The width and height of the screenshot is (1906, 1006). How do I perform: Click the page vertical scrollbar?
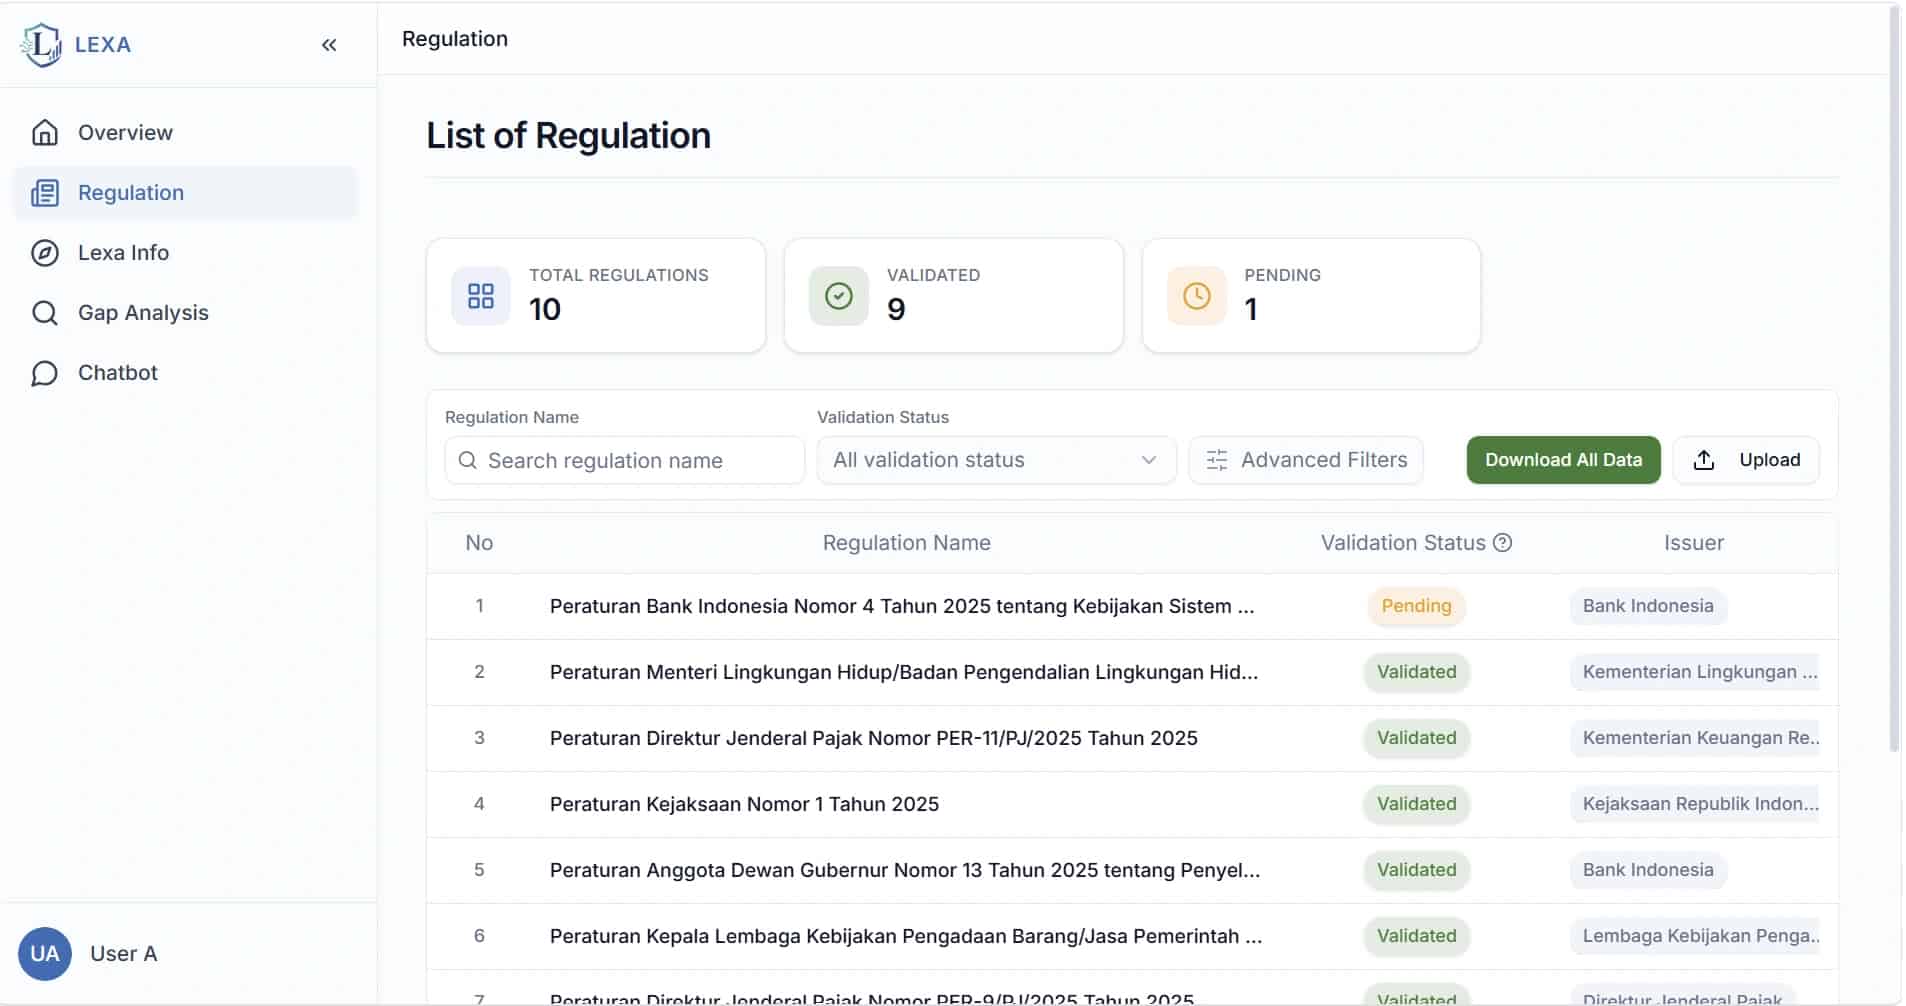(1894, 380)
